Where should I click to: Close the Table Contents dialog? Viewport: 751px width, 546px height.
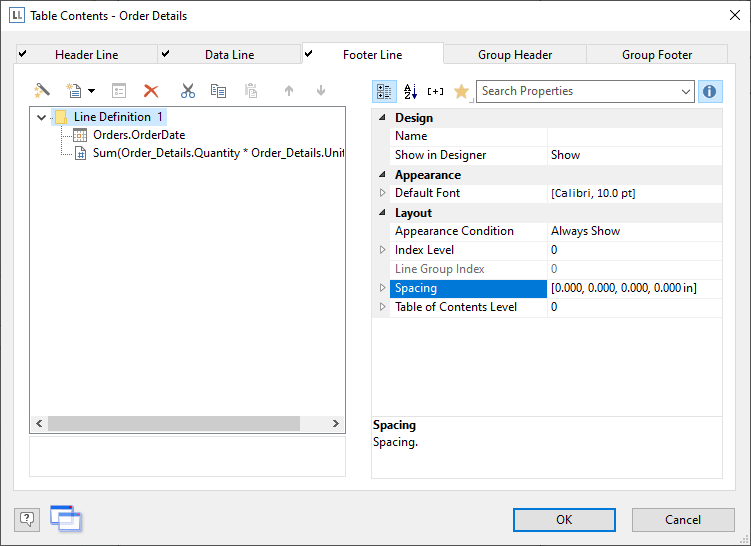tap(735, 15)
